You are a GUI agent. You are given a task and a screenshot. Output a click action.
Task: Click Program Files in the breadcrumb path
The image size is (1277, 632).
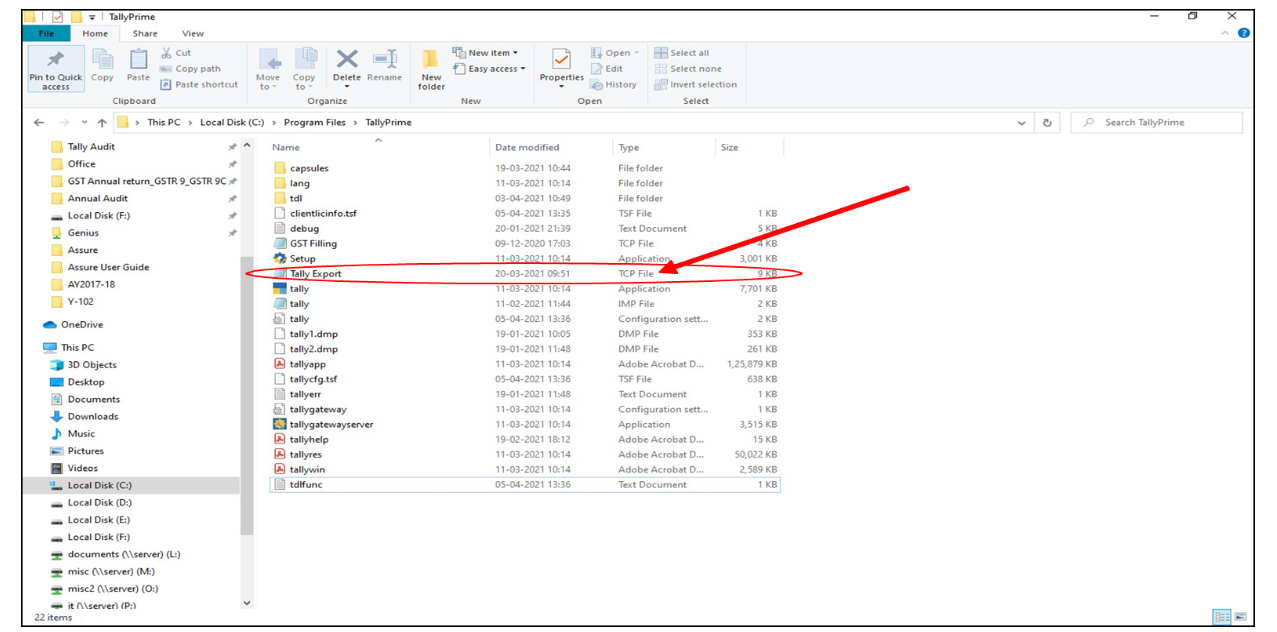314,123
